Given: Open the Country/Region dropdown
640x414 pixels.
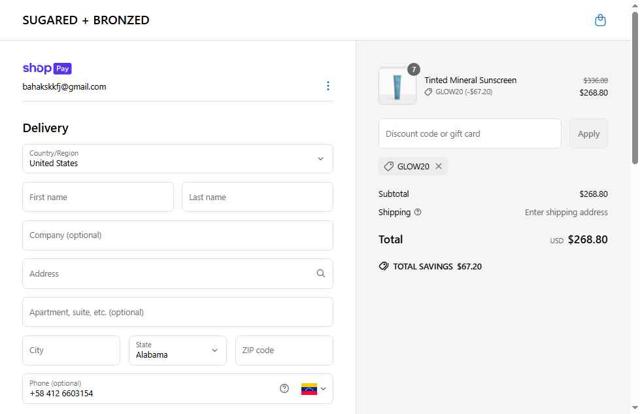Looking at the screenshot, I should click(178, 158).
